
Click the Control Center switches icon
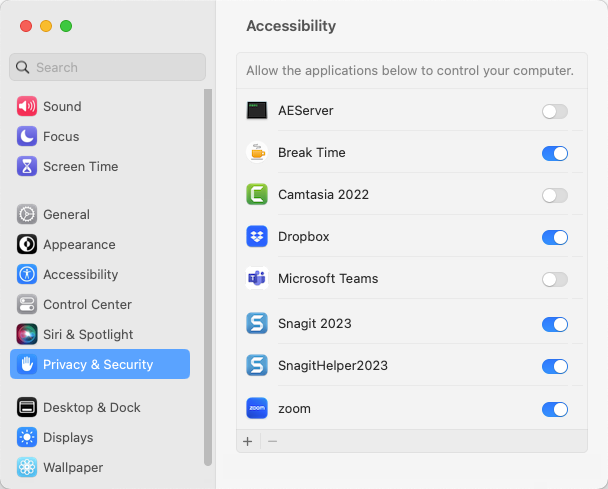[x=27, y=304]
